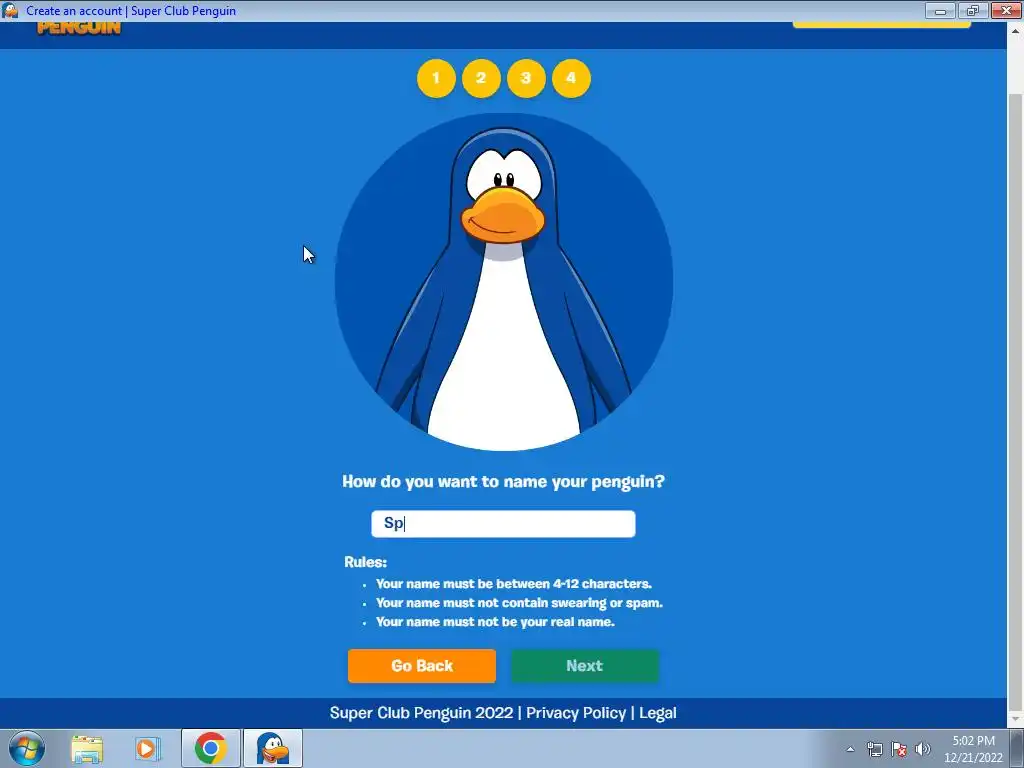Open File Explorer from taskbar
1024x768 pixels.
click(x=87, y=748)
